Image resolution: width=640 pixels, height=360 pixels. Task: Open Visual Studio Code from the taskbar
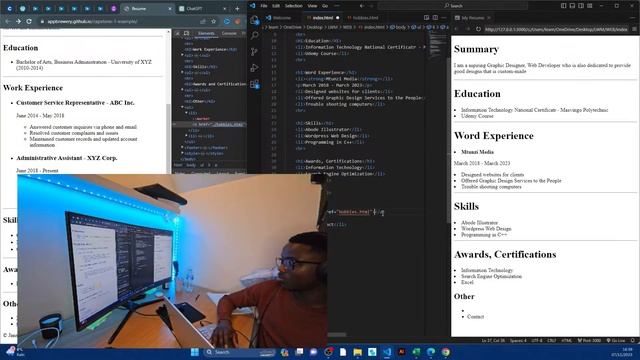pos(387,352)
